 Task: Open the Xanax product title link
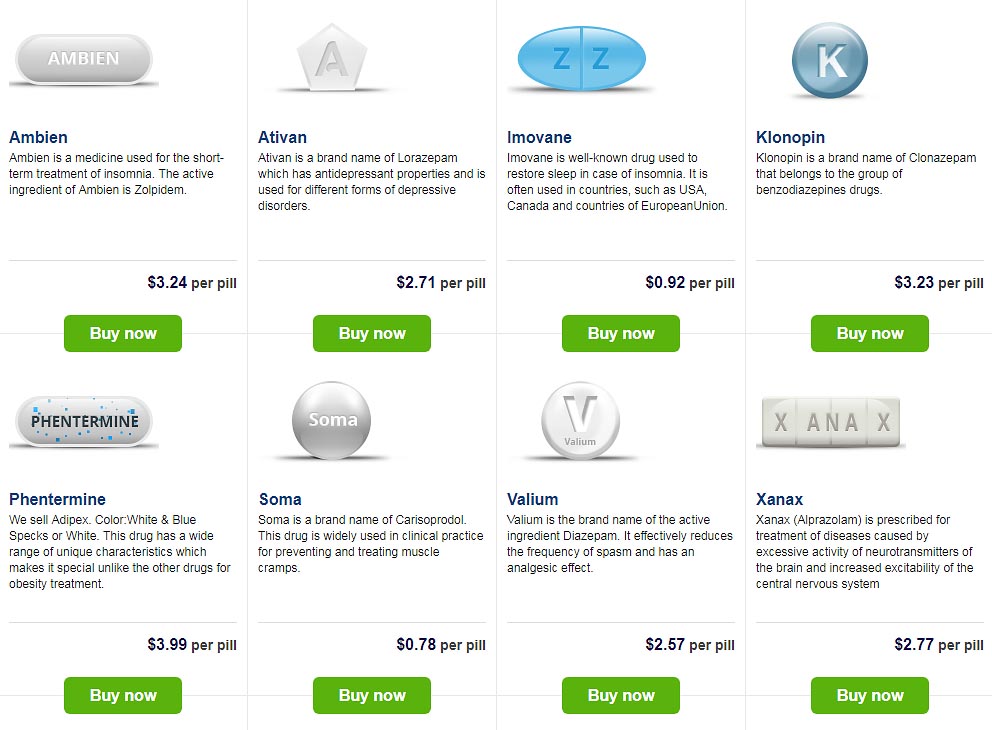click(779, 499)
